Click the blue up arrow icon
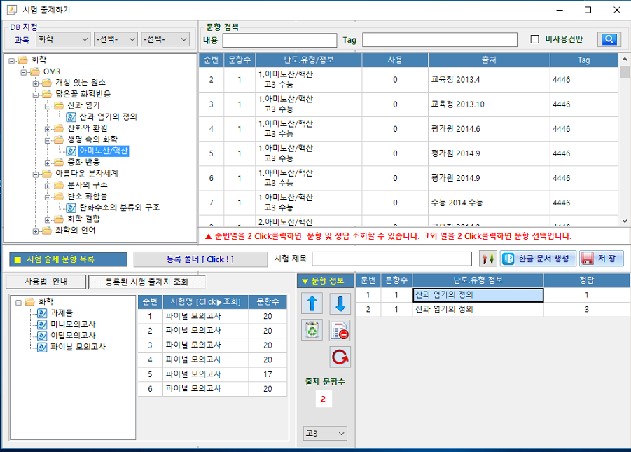Image resolution: width=631 pixels, height=452 pixels. point(312,304)
